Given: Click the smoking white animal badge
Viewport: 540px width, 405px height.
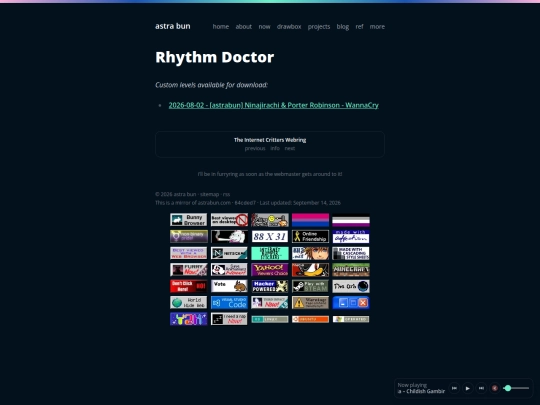Looking at the screenshot, I should point(229,236).
